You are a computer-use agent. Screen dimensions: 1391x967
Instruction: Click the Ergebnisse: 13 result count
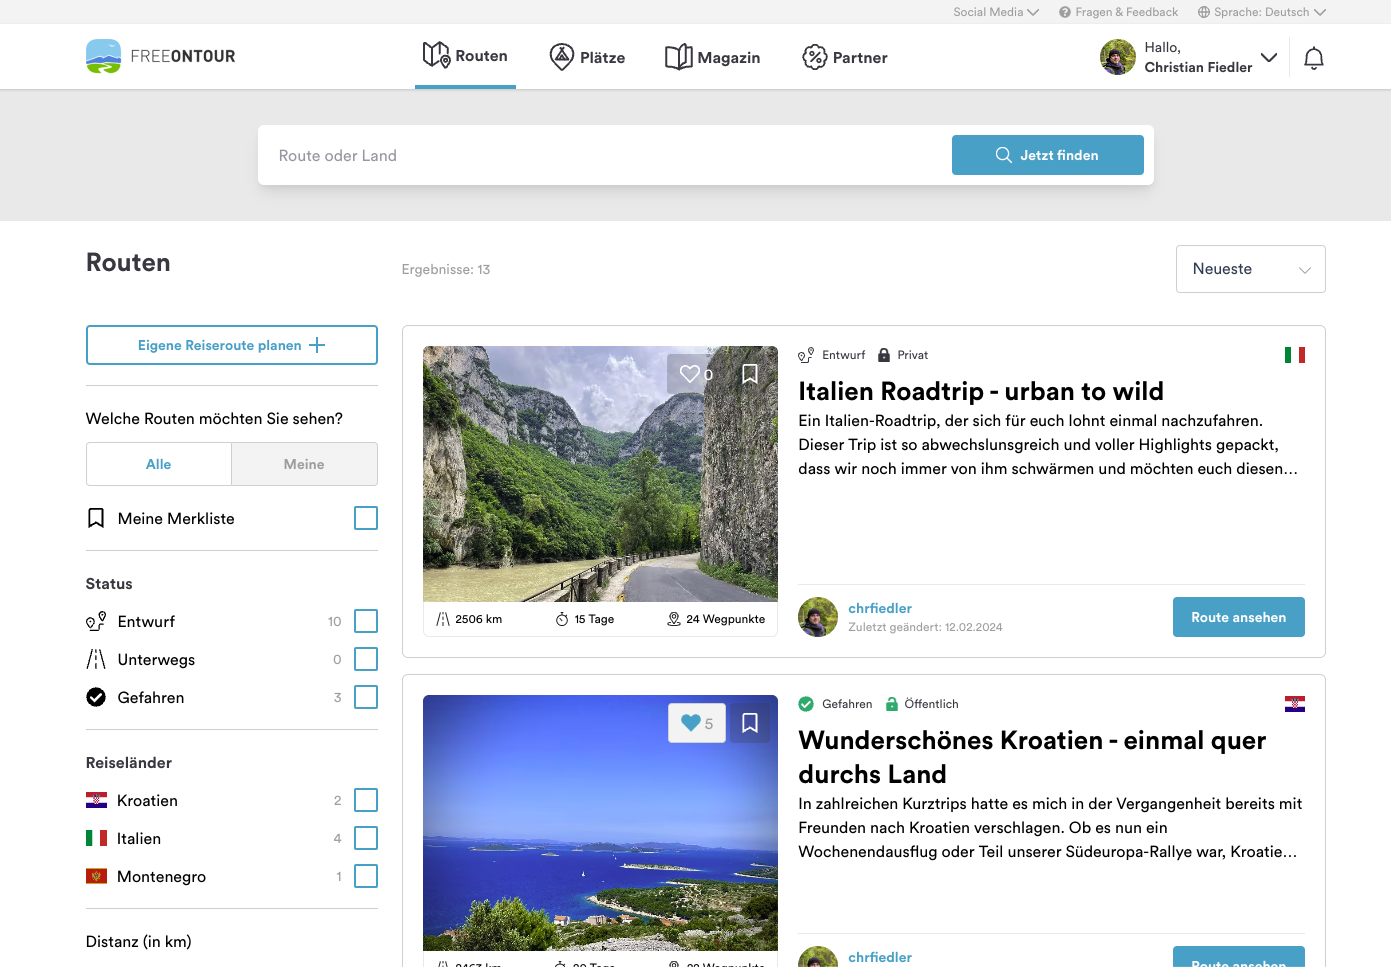[446, 270]
